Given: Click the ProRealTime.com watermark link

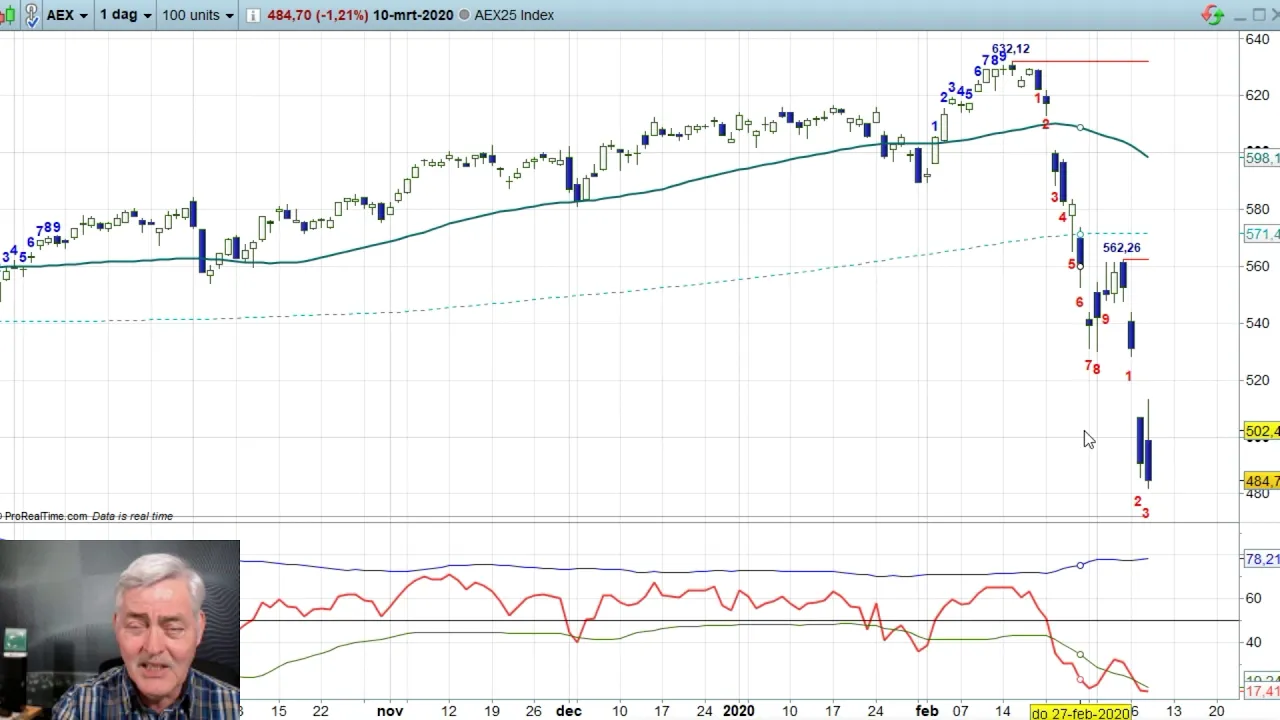Looking at the screenshot, I should coord(45,516).
